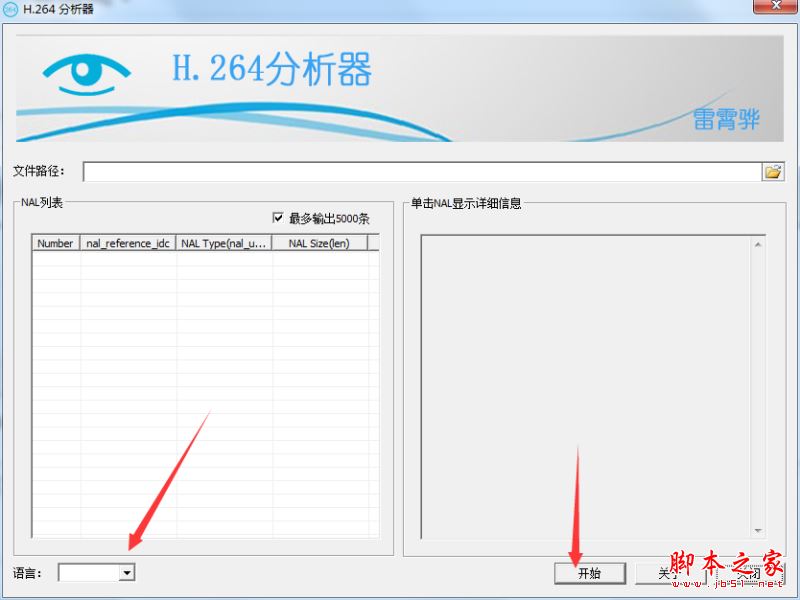Click into the 文件路径 input field
Screen dimensions: 800x600
click(422, 172)
